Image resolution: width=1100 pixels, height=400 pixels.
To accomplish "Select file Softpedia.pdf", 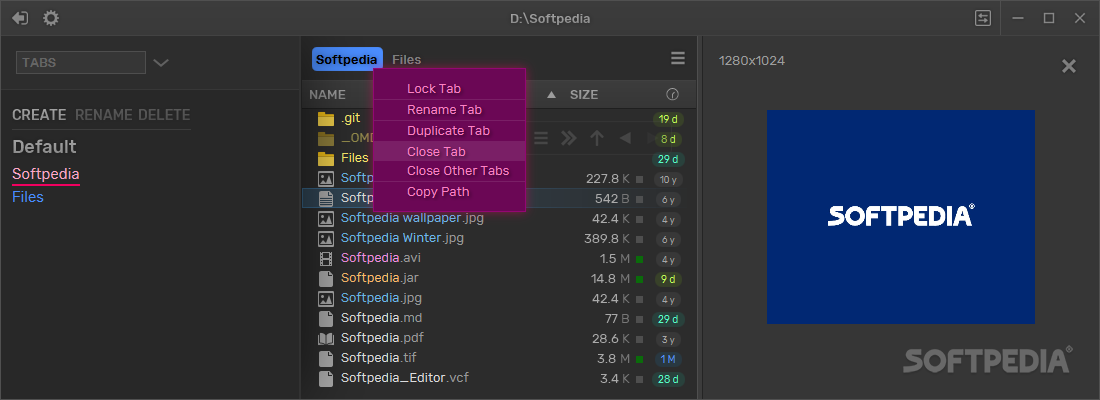I will tap(382, 339).
